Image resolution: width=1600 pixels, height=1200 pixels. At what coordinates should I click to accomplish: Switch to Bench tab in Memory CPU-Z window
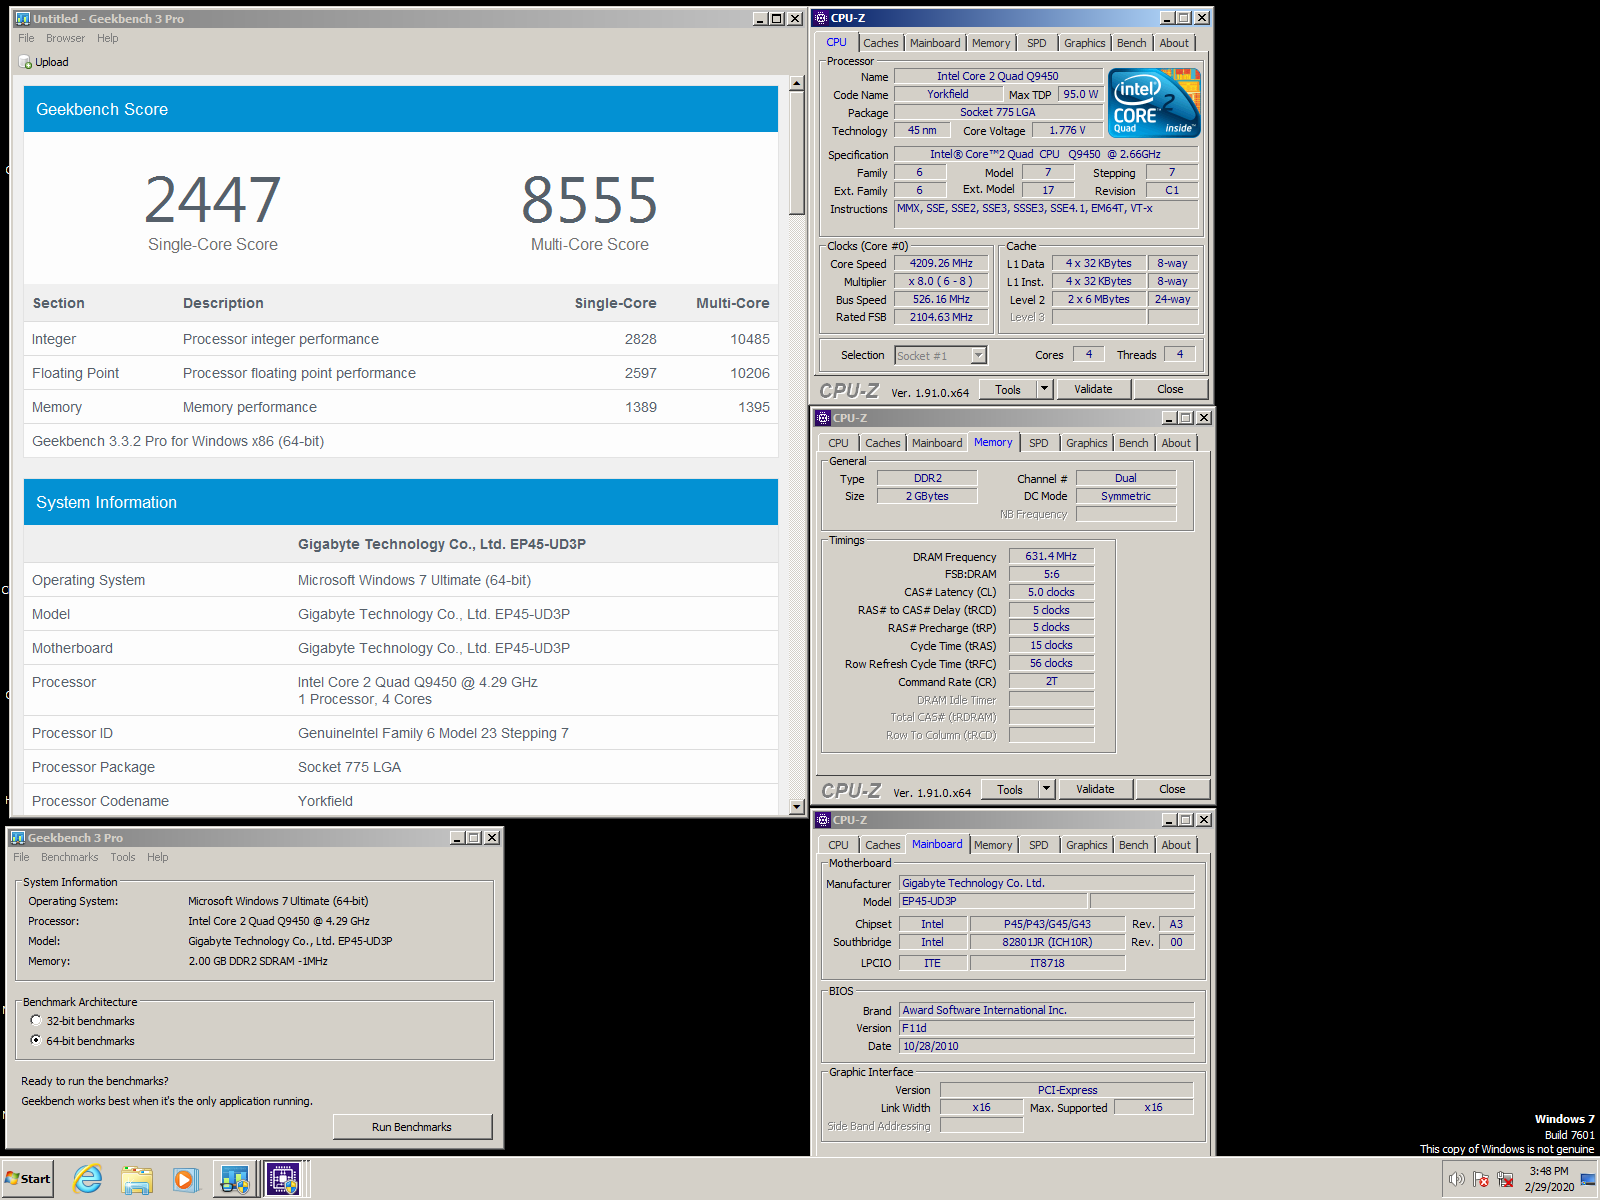click(x=1134, y=443)
